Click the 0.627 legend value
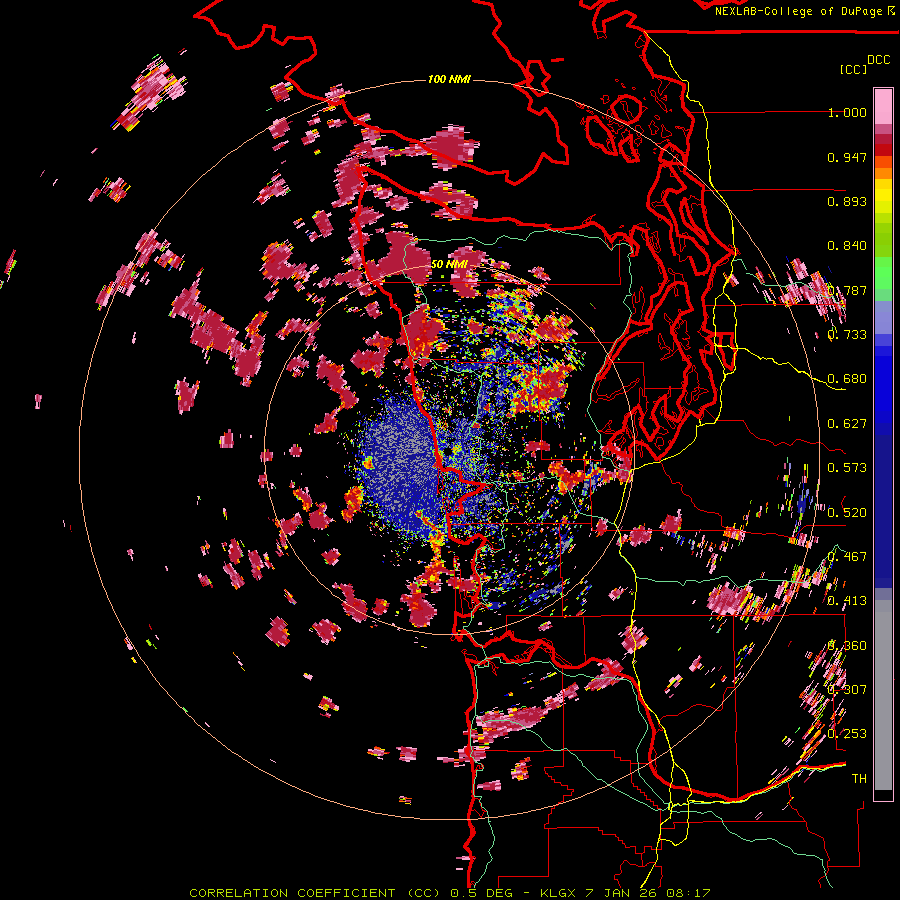This screenshot has width=900, height=900. tap(847, 424)
